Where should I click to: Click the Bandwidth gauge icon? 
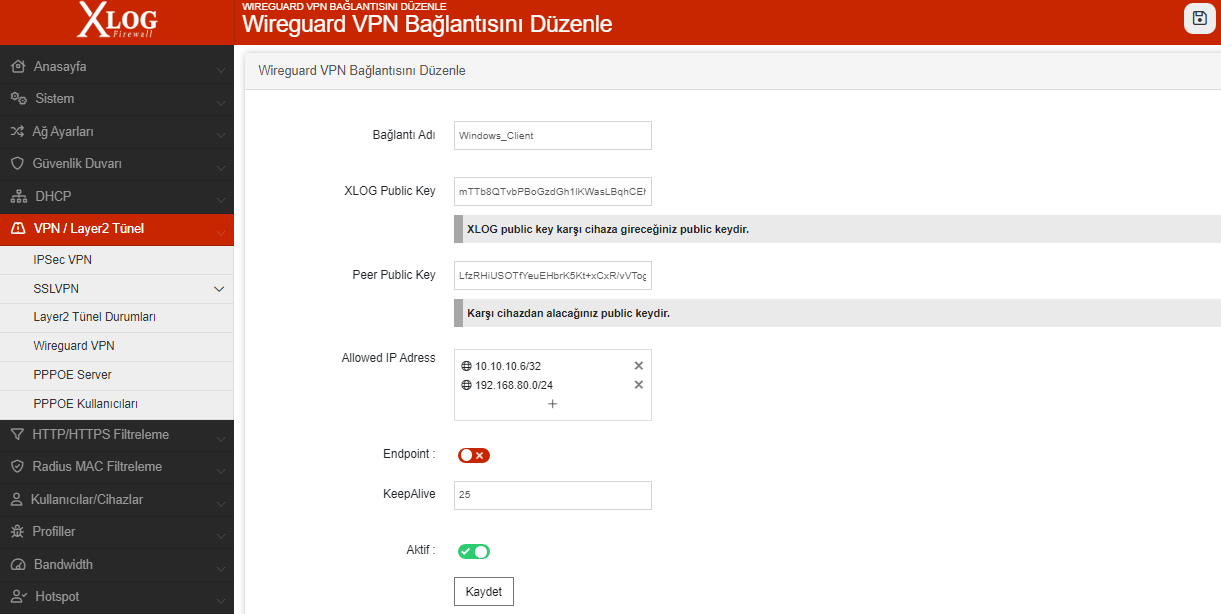click(17, 564)
